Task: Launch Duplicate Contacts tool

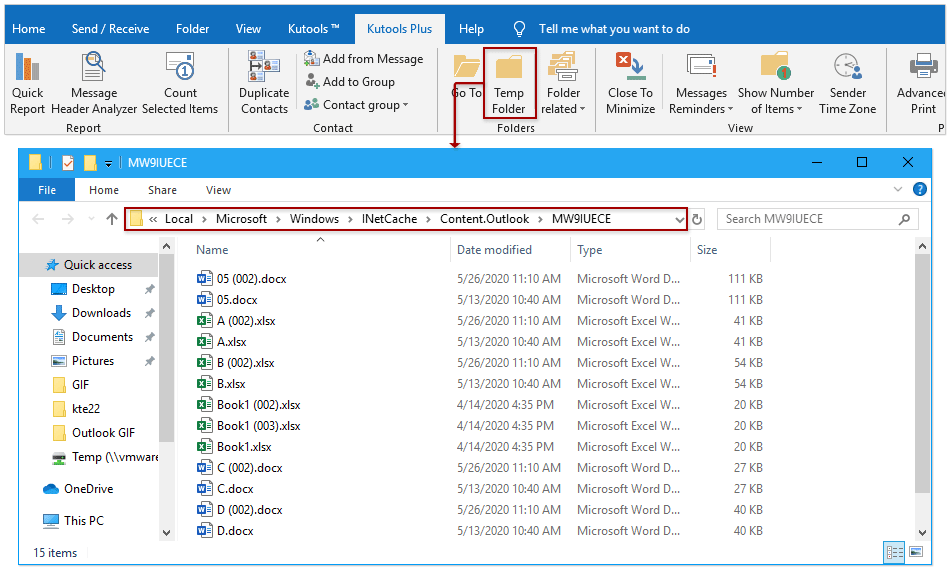Action: [264, 84]
